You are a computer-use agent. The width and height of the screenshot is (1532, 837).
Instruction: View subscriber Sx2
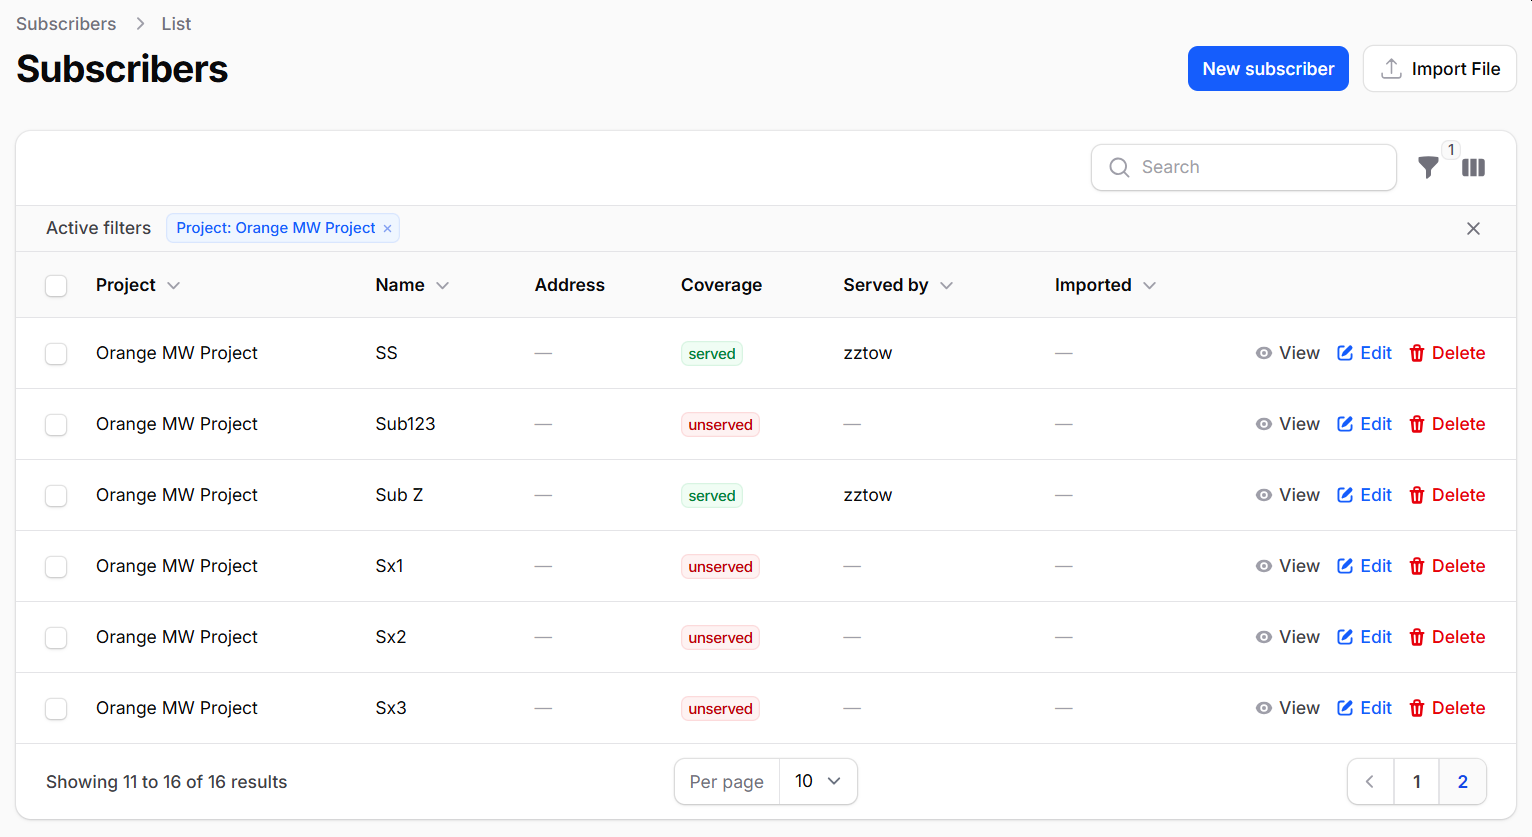[1287, 637]
